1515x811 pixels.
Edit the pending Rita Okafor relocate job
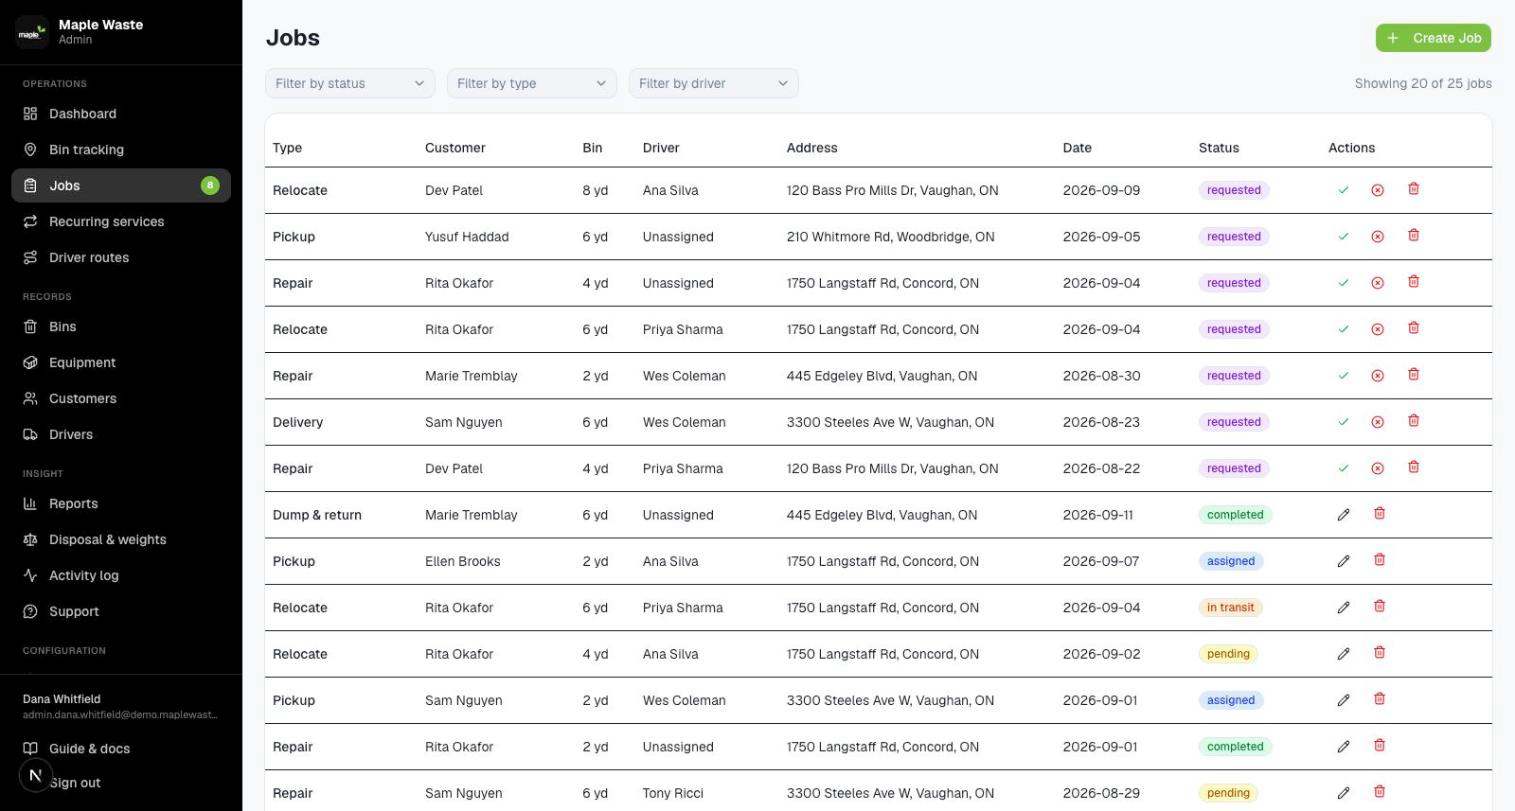click(x=1343, y=654)
